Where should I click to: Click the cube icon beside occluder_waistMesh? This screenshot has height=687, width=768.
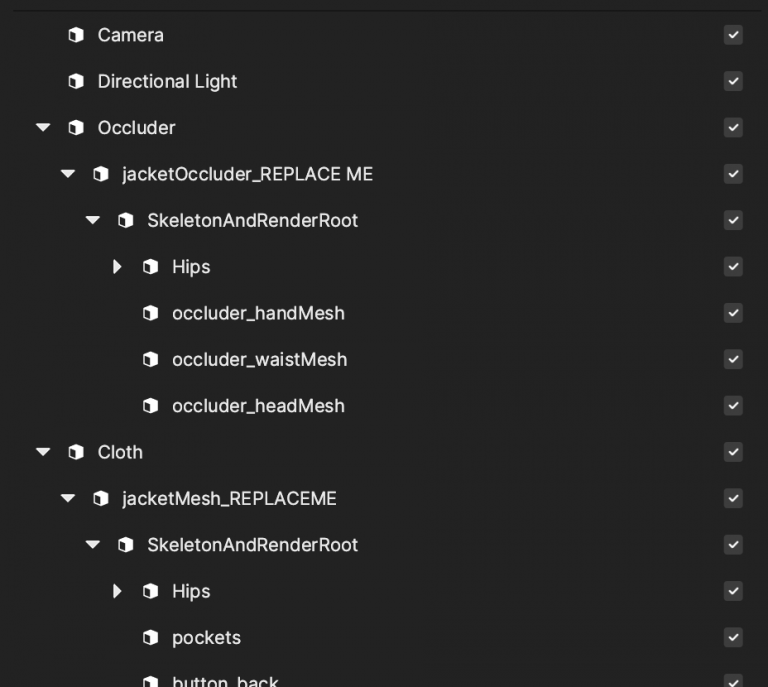pos(150,359)
